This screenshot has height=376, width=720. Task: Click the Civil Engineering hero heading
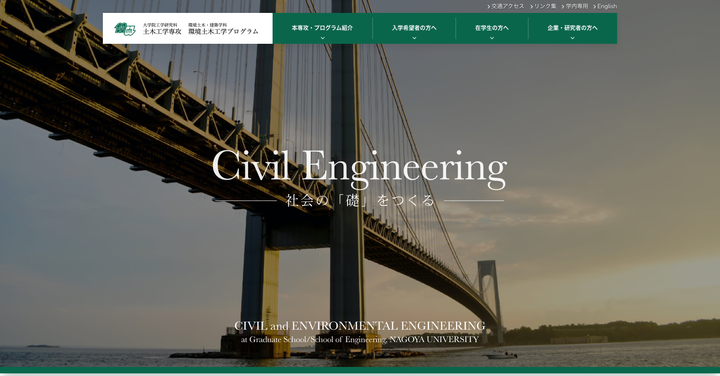tap(360, 168)
